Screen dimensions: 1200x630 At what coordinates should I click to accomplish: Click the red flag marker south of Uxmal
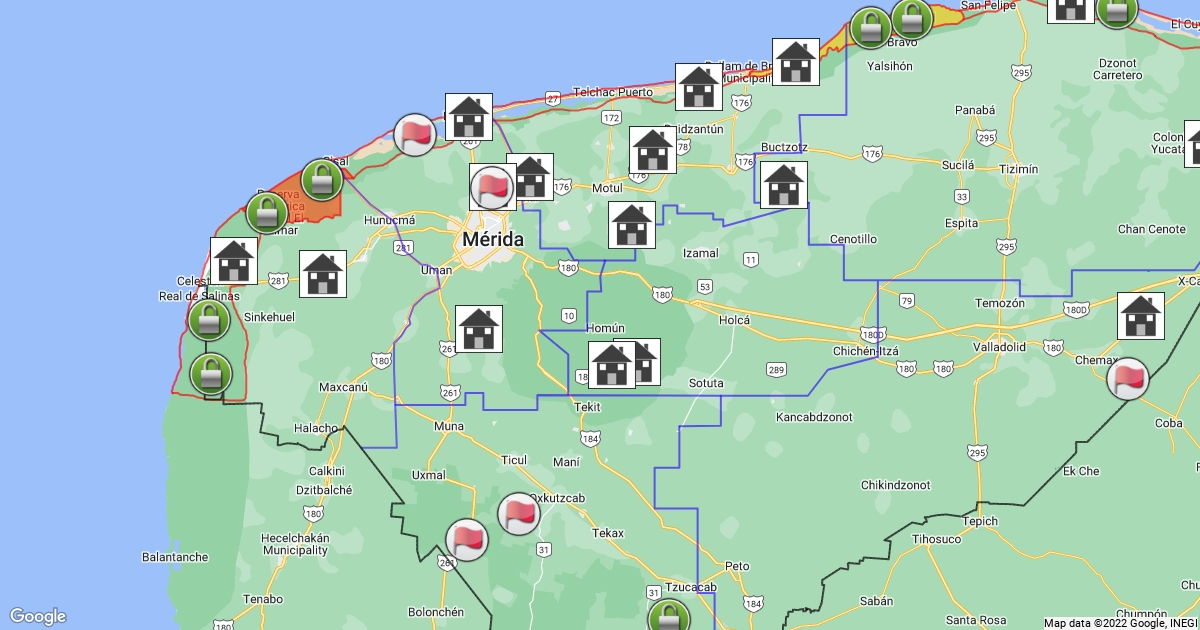pyautogui.click(x=467, y=540)
